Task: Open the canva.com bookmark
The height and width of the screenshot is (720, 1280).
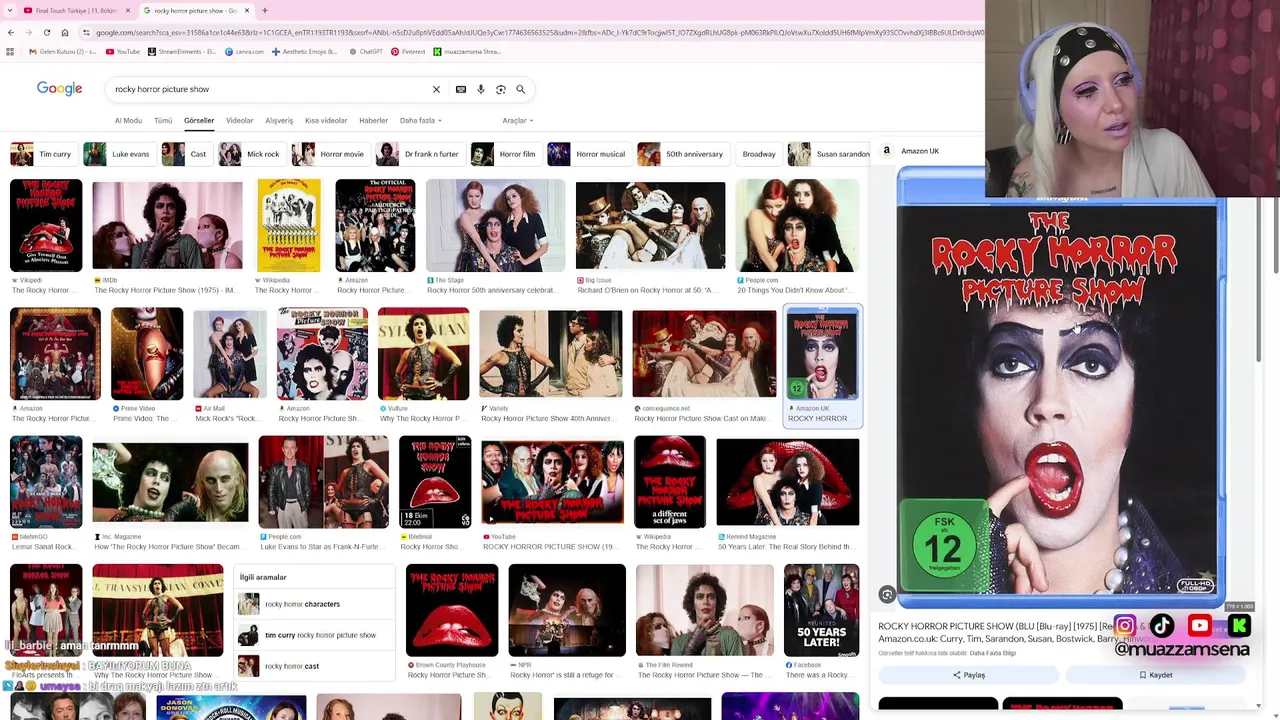Action: tap(245, 51)
